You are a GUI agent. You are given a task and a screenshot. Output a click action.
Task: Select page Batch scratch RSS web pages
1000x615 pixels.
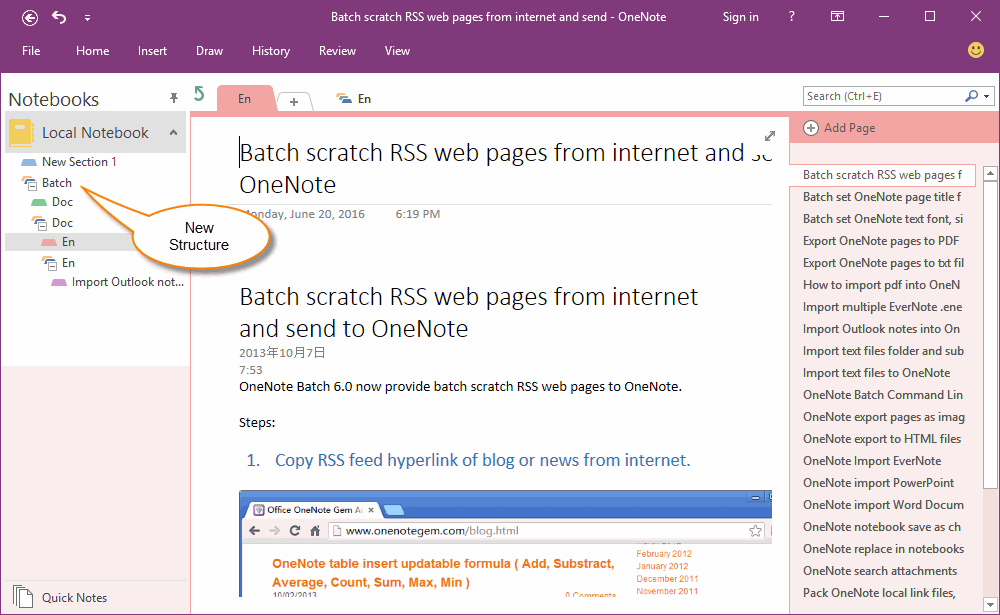[x=882, y=175]
